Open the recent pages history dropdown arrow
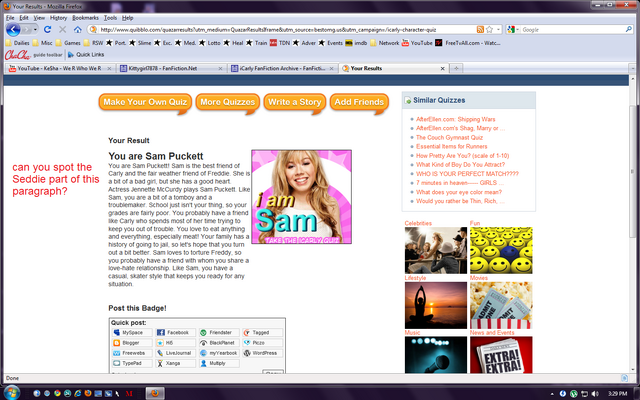Viewport: 640px width, 400px height. point(36,30)
